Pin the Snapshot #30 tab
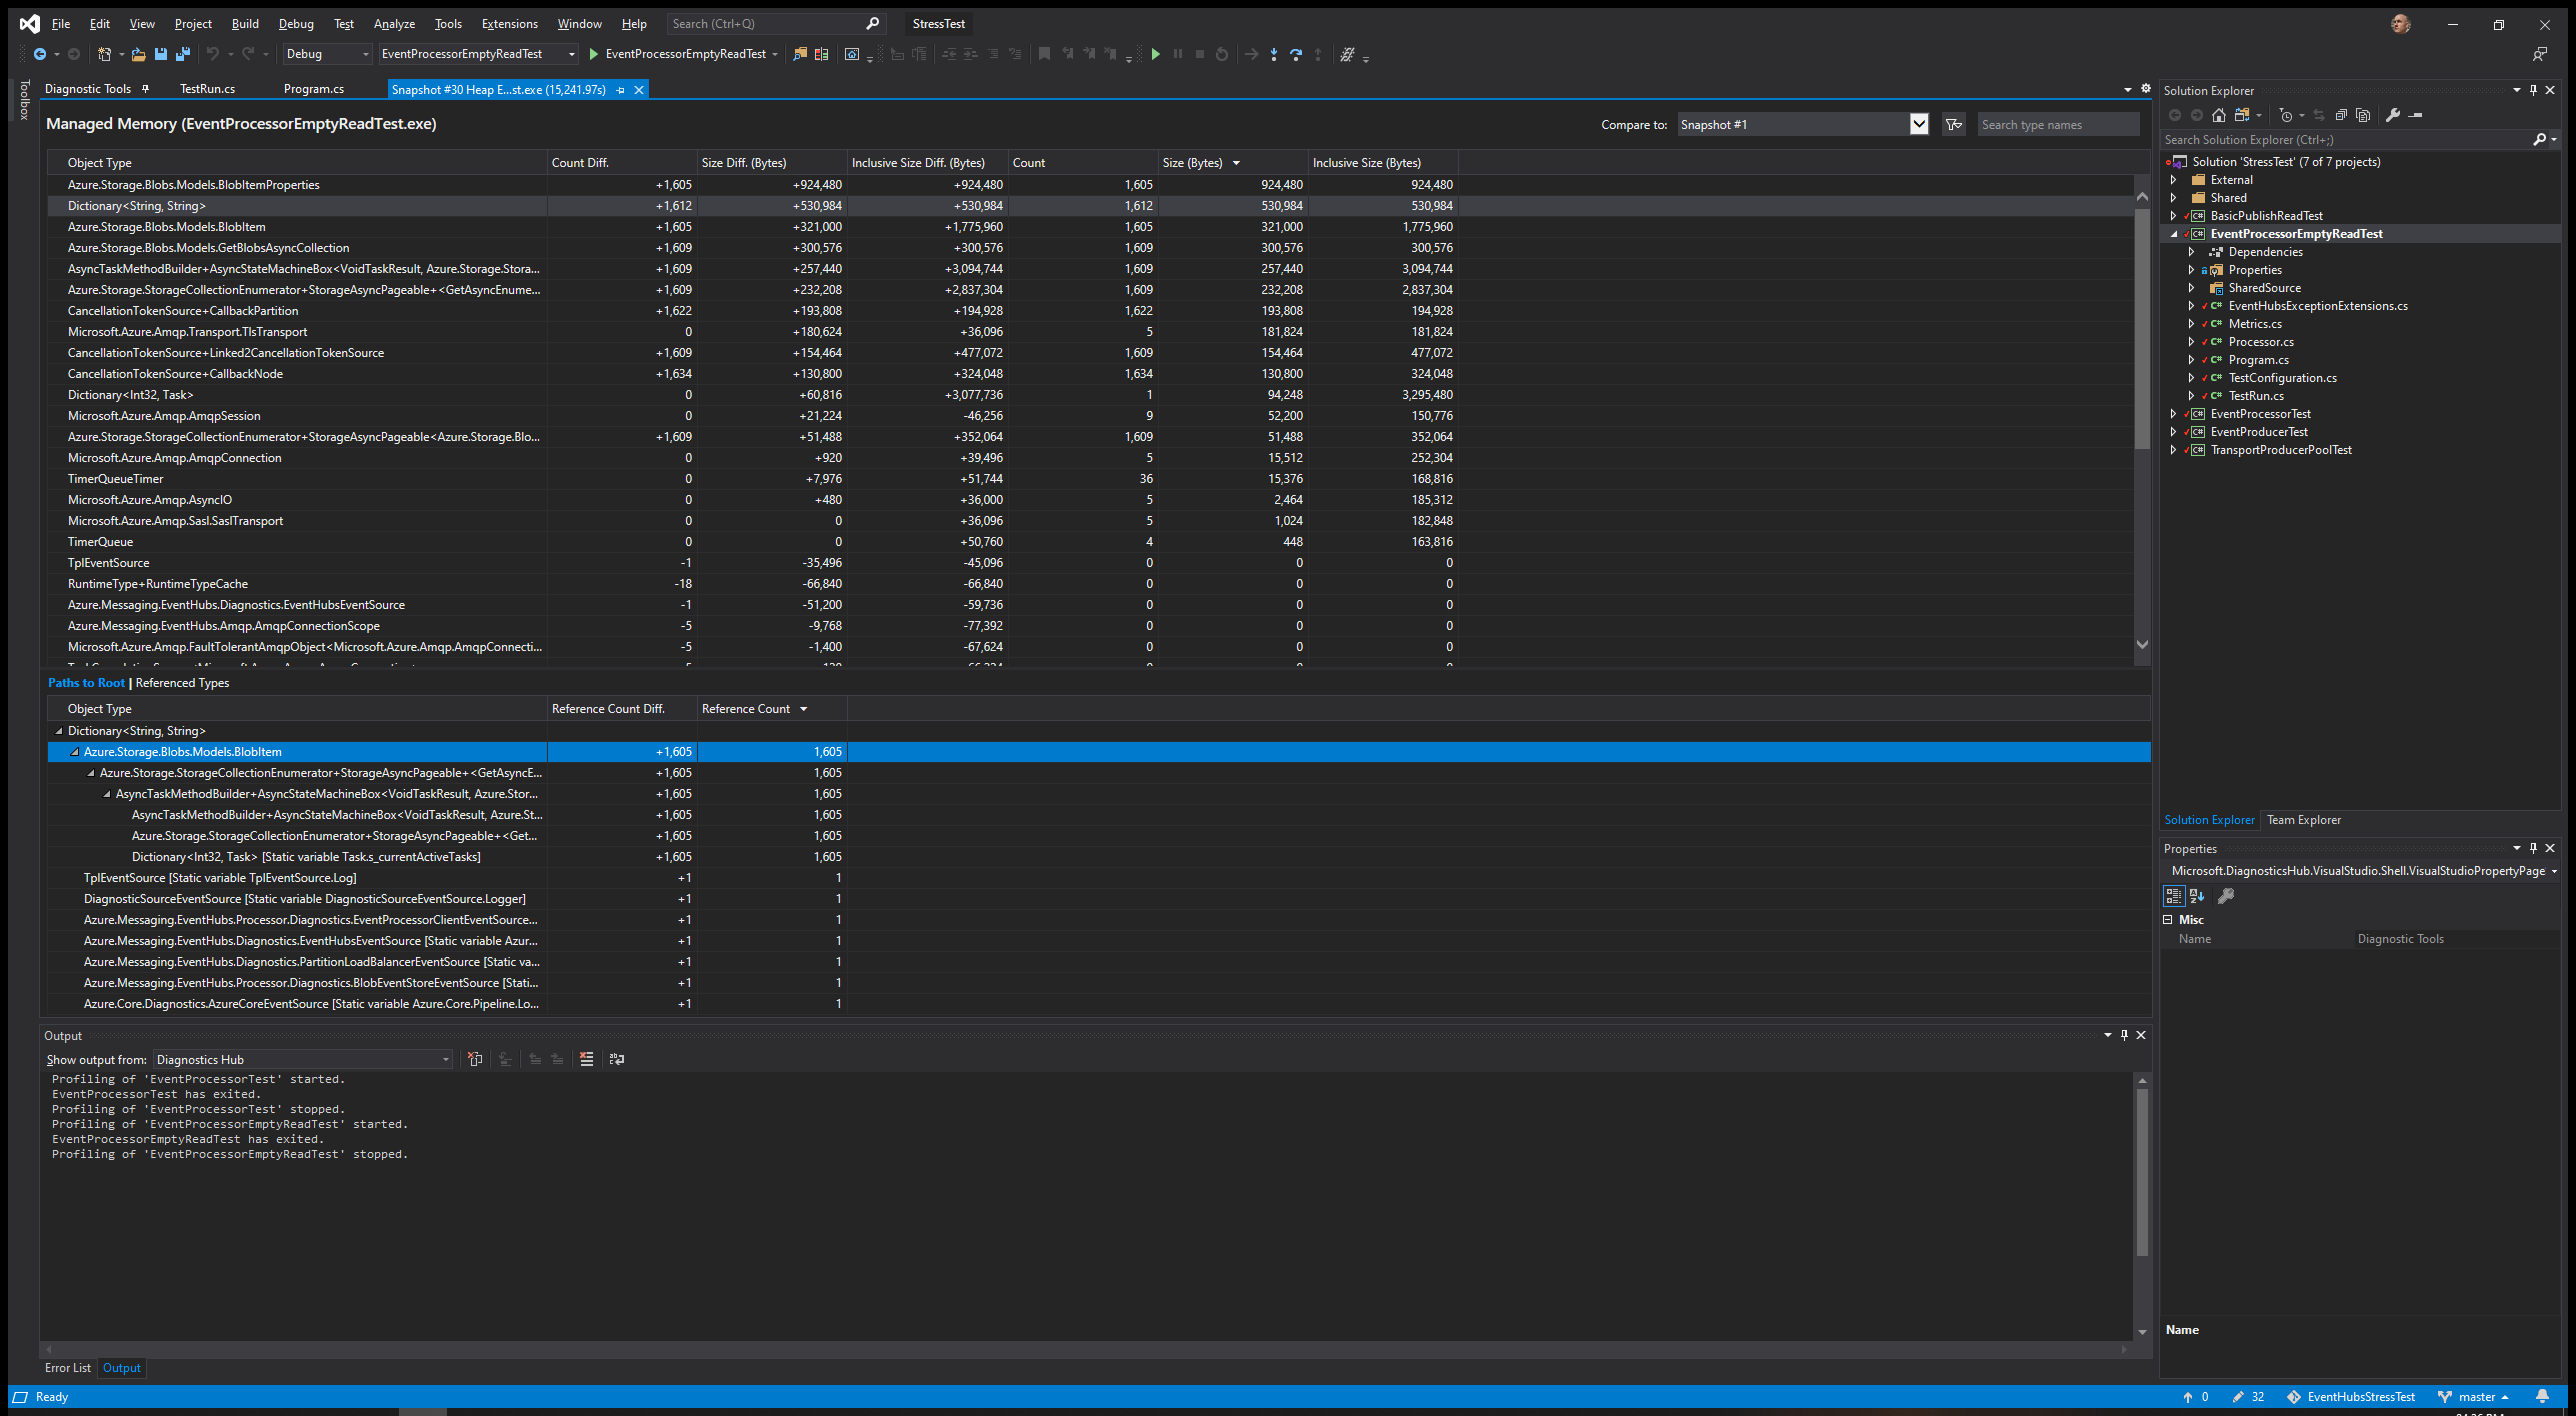The height and width of the screenshot is (1416, 2576). (x=621, y=90)
